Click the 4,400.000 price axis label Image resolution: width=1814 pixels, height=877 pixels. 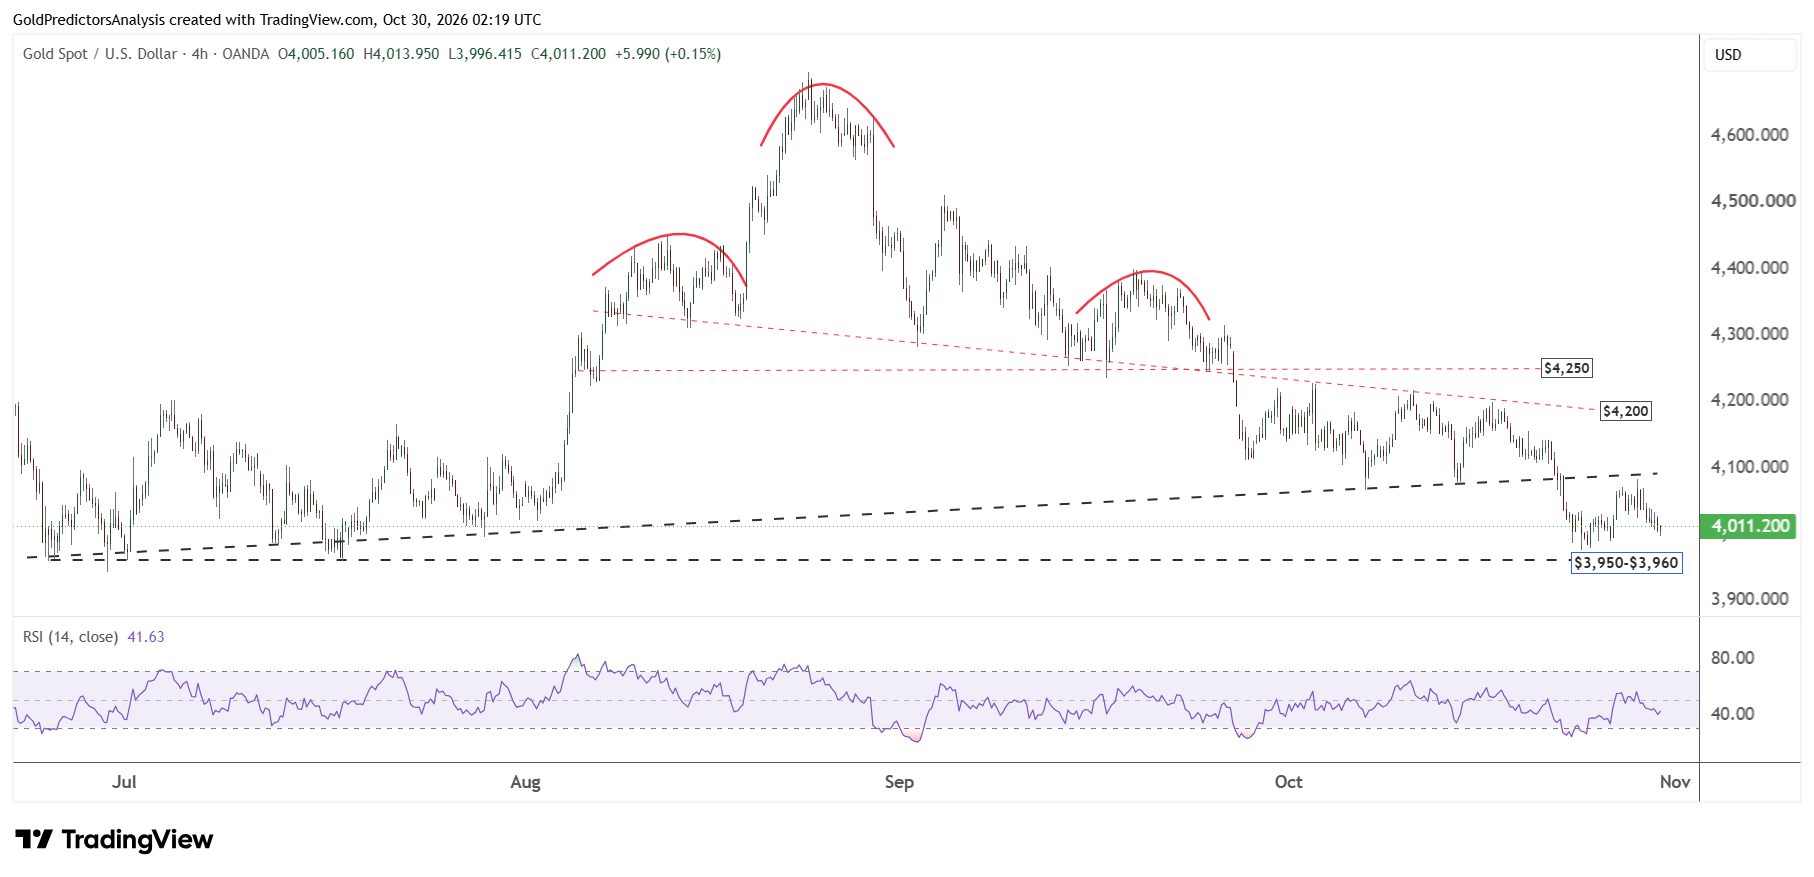click(x=1750, y=268)
